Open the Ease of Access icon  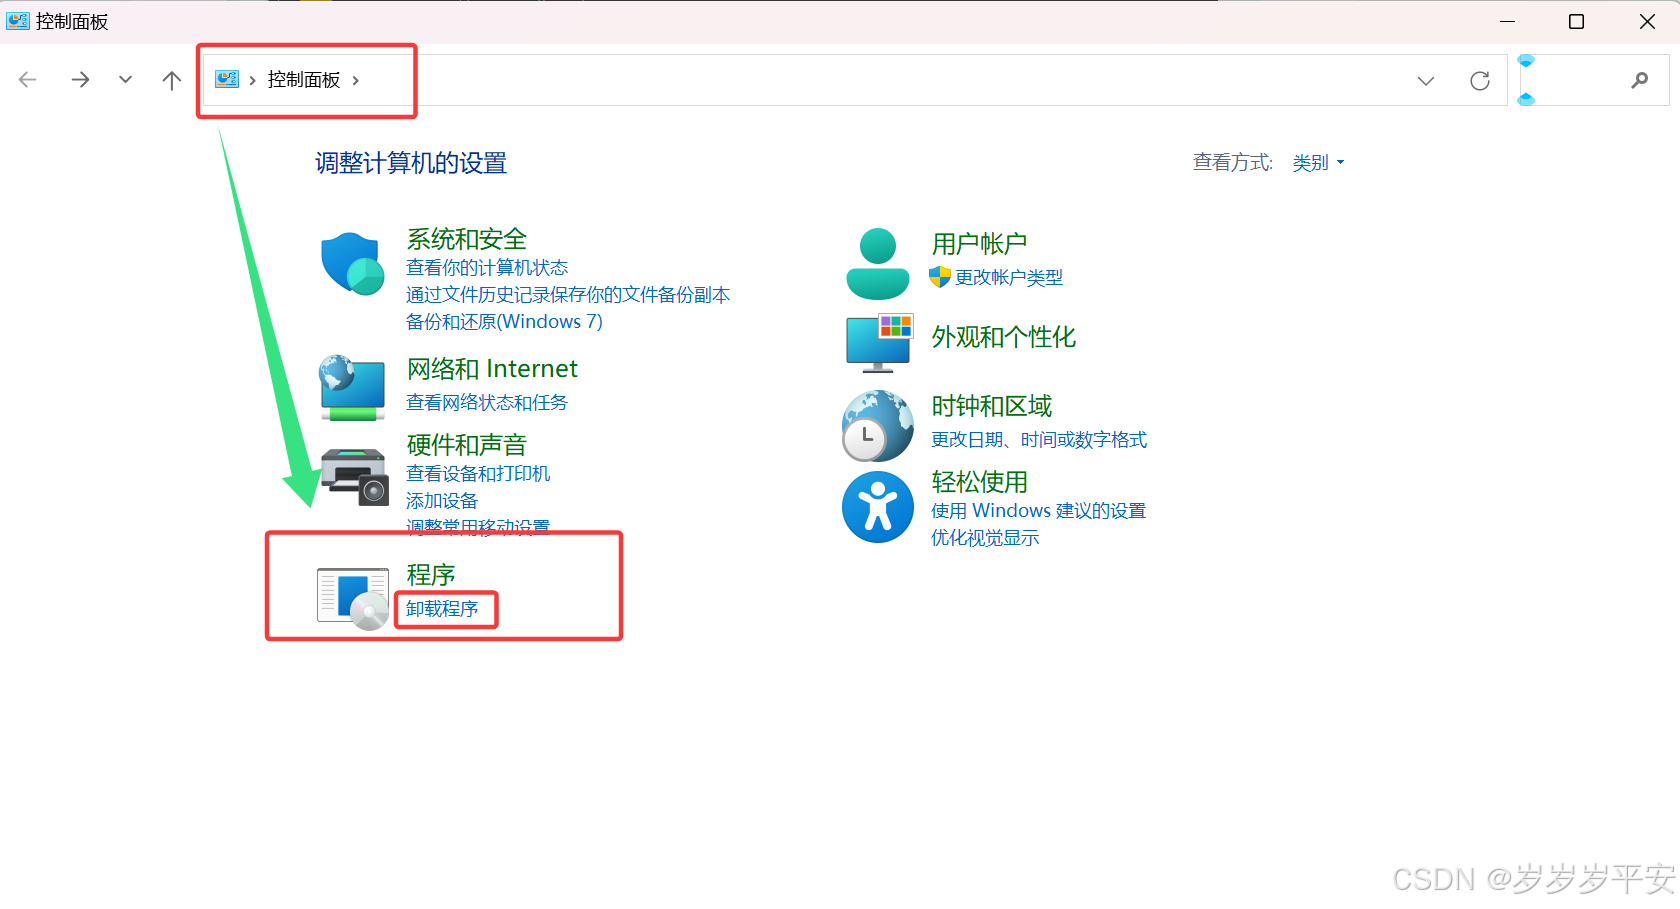tap(878, 507)
